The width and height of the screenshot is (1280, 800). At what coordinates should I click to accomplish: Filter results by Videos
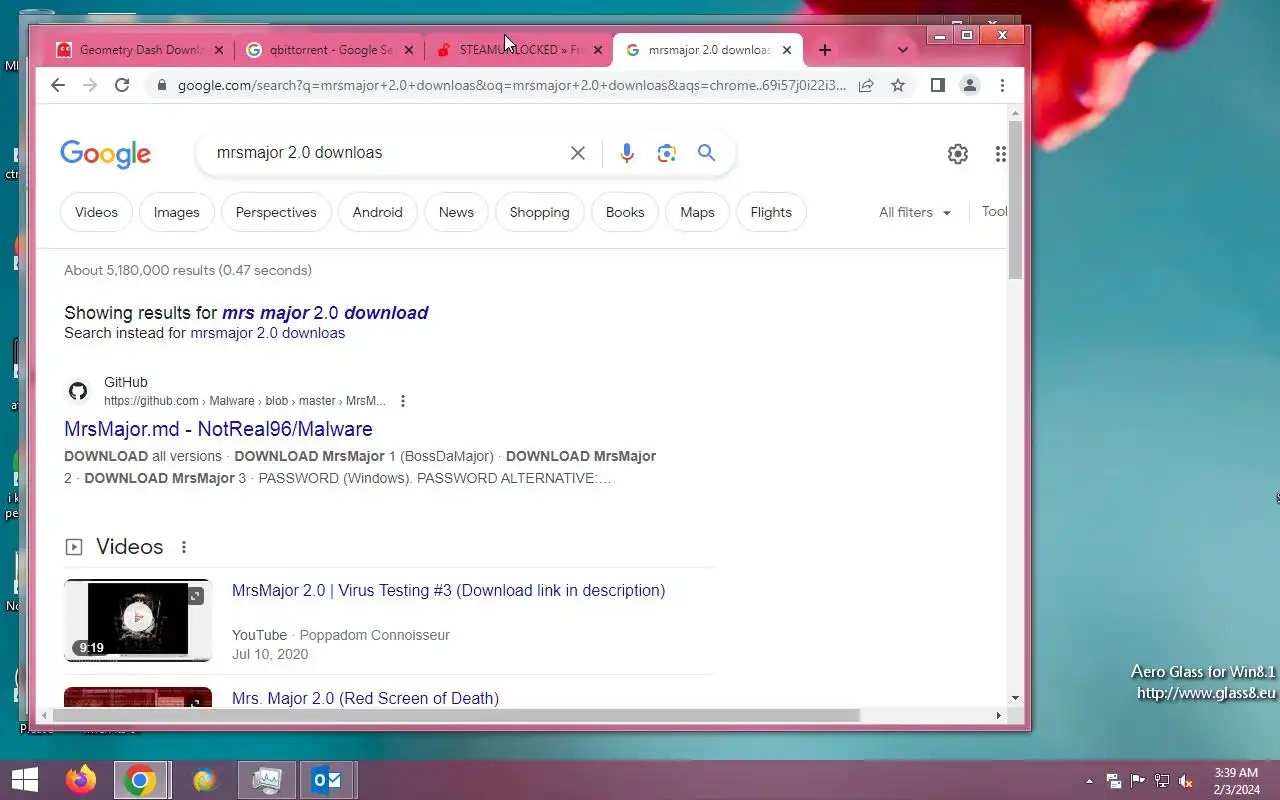pos(96,212)
